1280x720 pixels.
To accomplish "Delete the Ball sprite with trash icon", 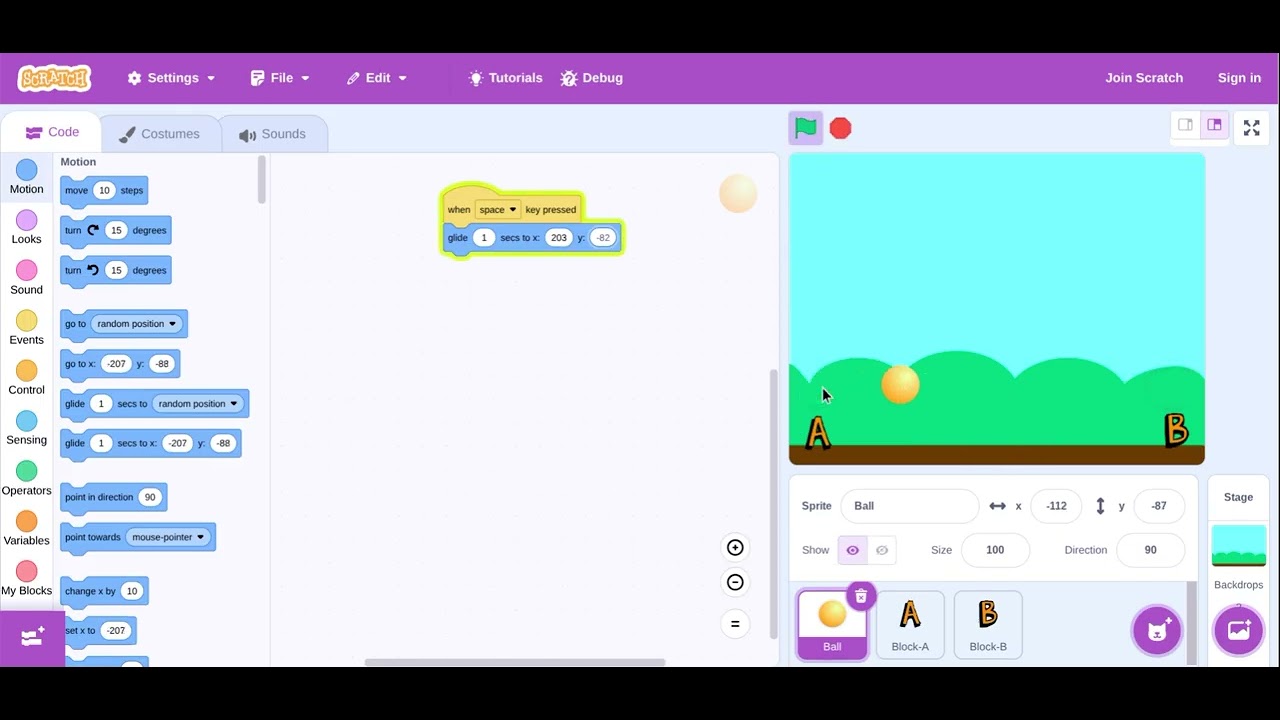I will pos(861,596).
